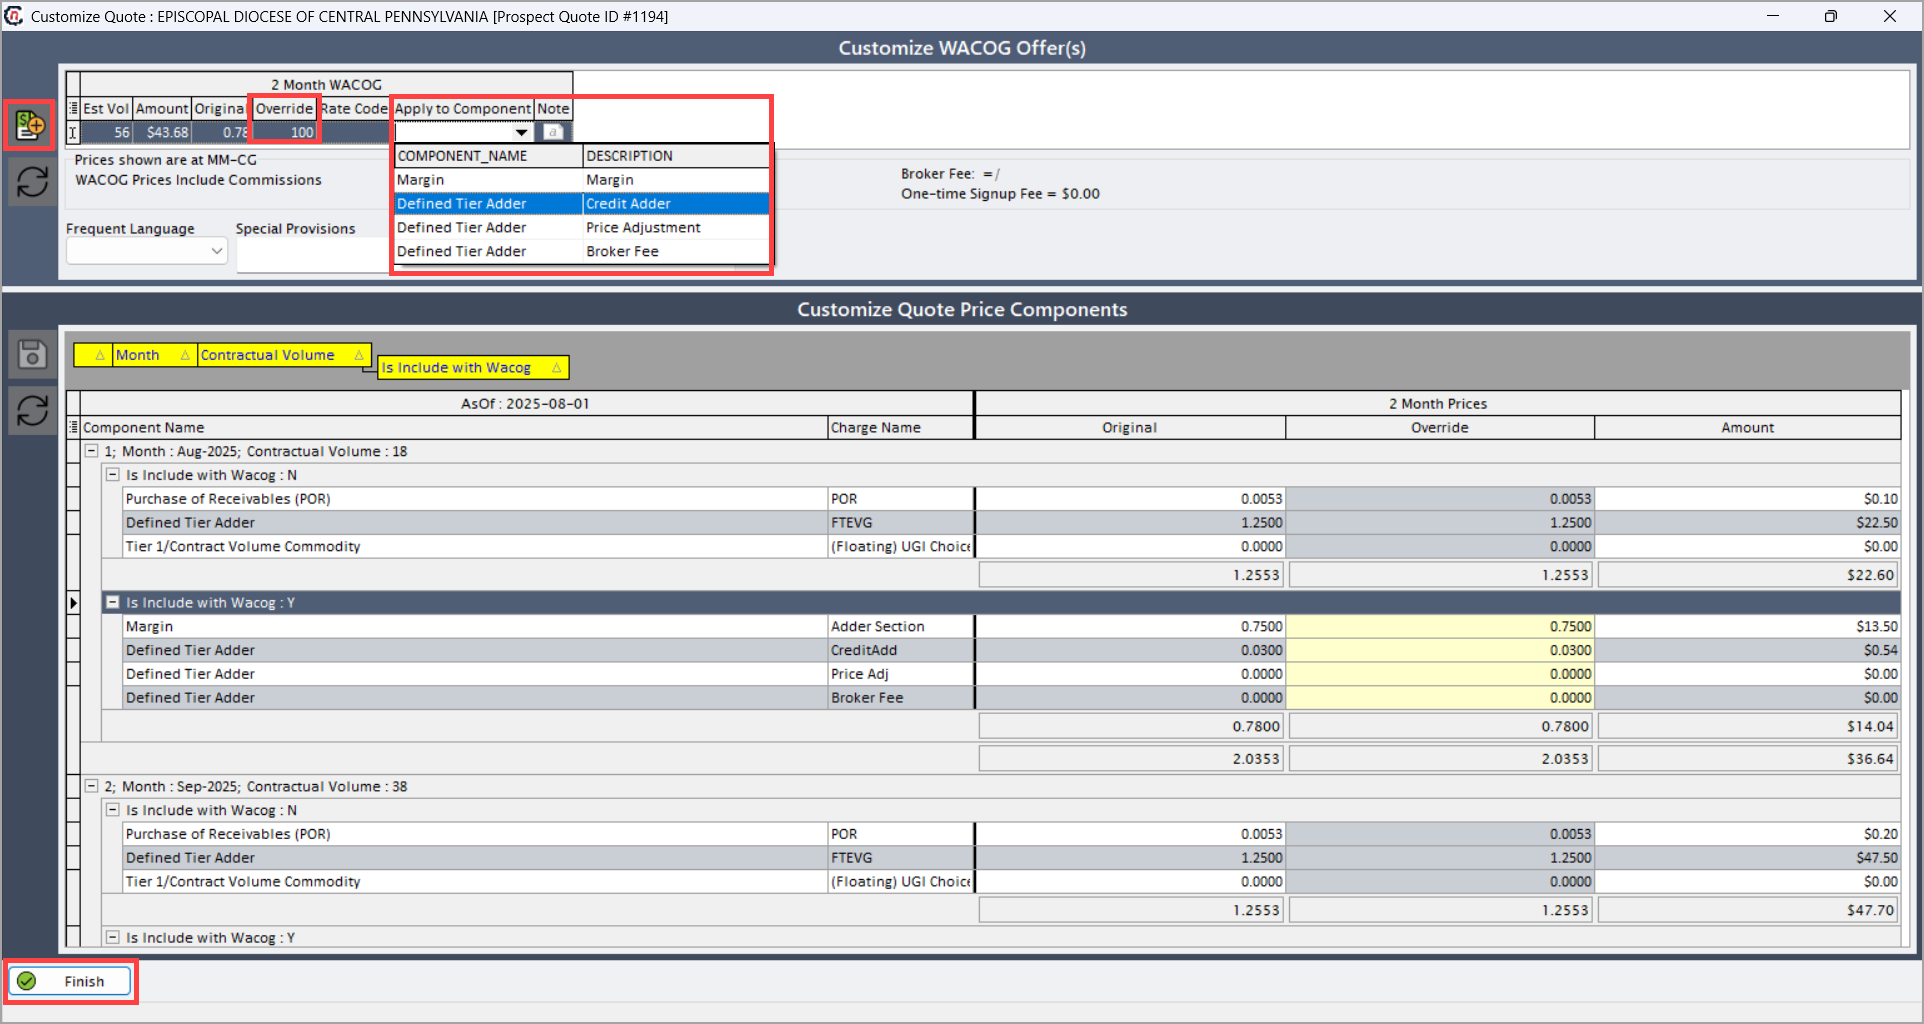1924x1024 pixels.
Task: Click the application logo in the title bar
Action: point(14,16)
